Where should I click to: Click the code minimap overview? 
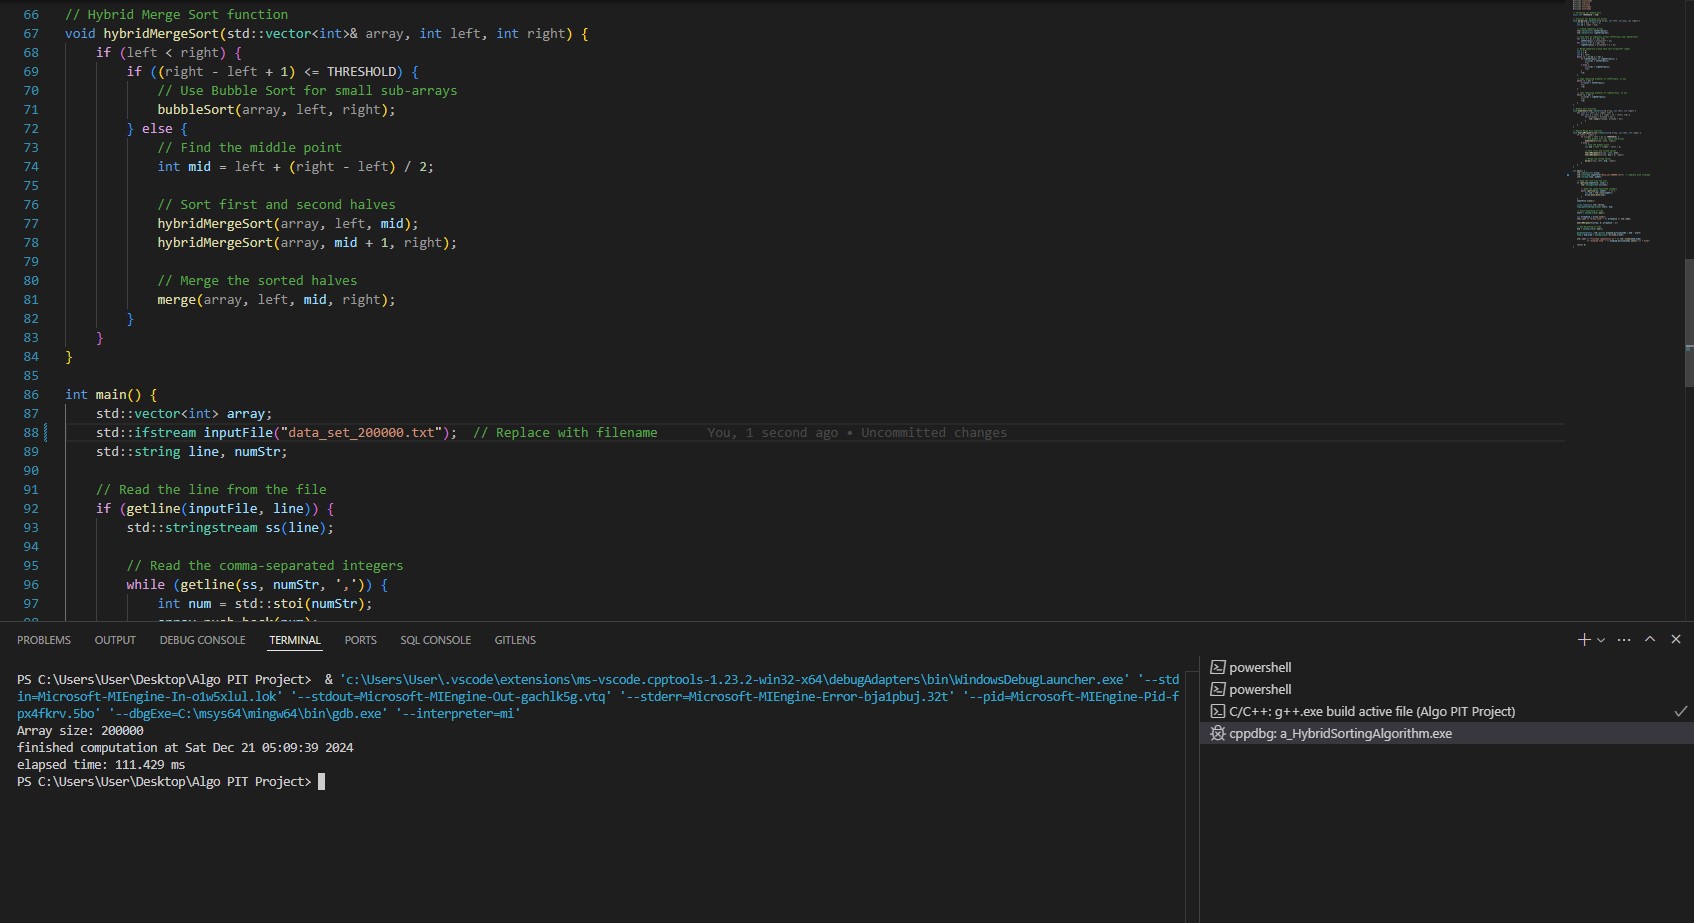tap(1610, 120)
